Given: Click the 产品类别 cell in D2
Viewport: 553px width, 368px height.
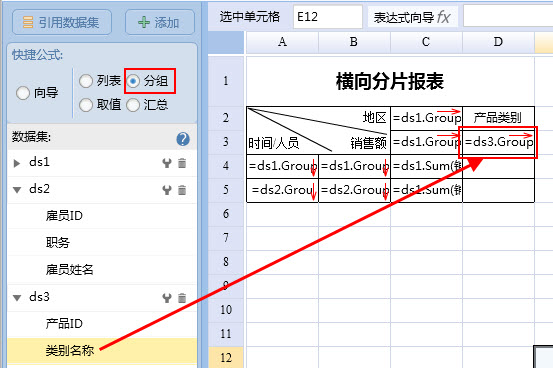Looking at the screenshot, I should (x=498, y=118).
